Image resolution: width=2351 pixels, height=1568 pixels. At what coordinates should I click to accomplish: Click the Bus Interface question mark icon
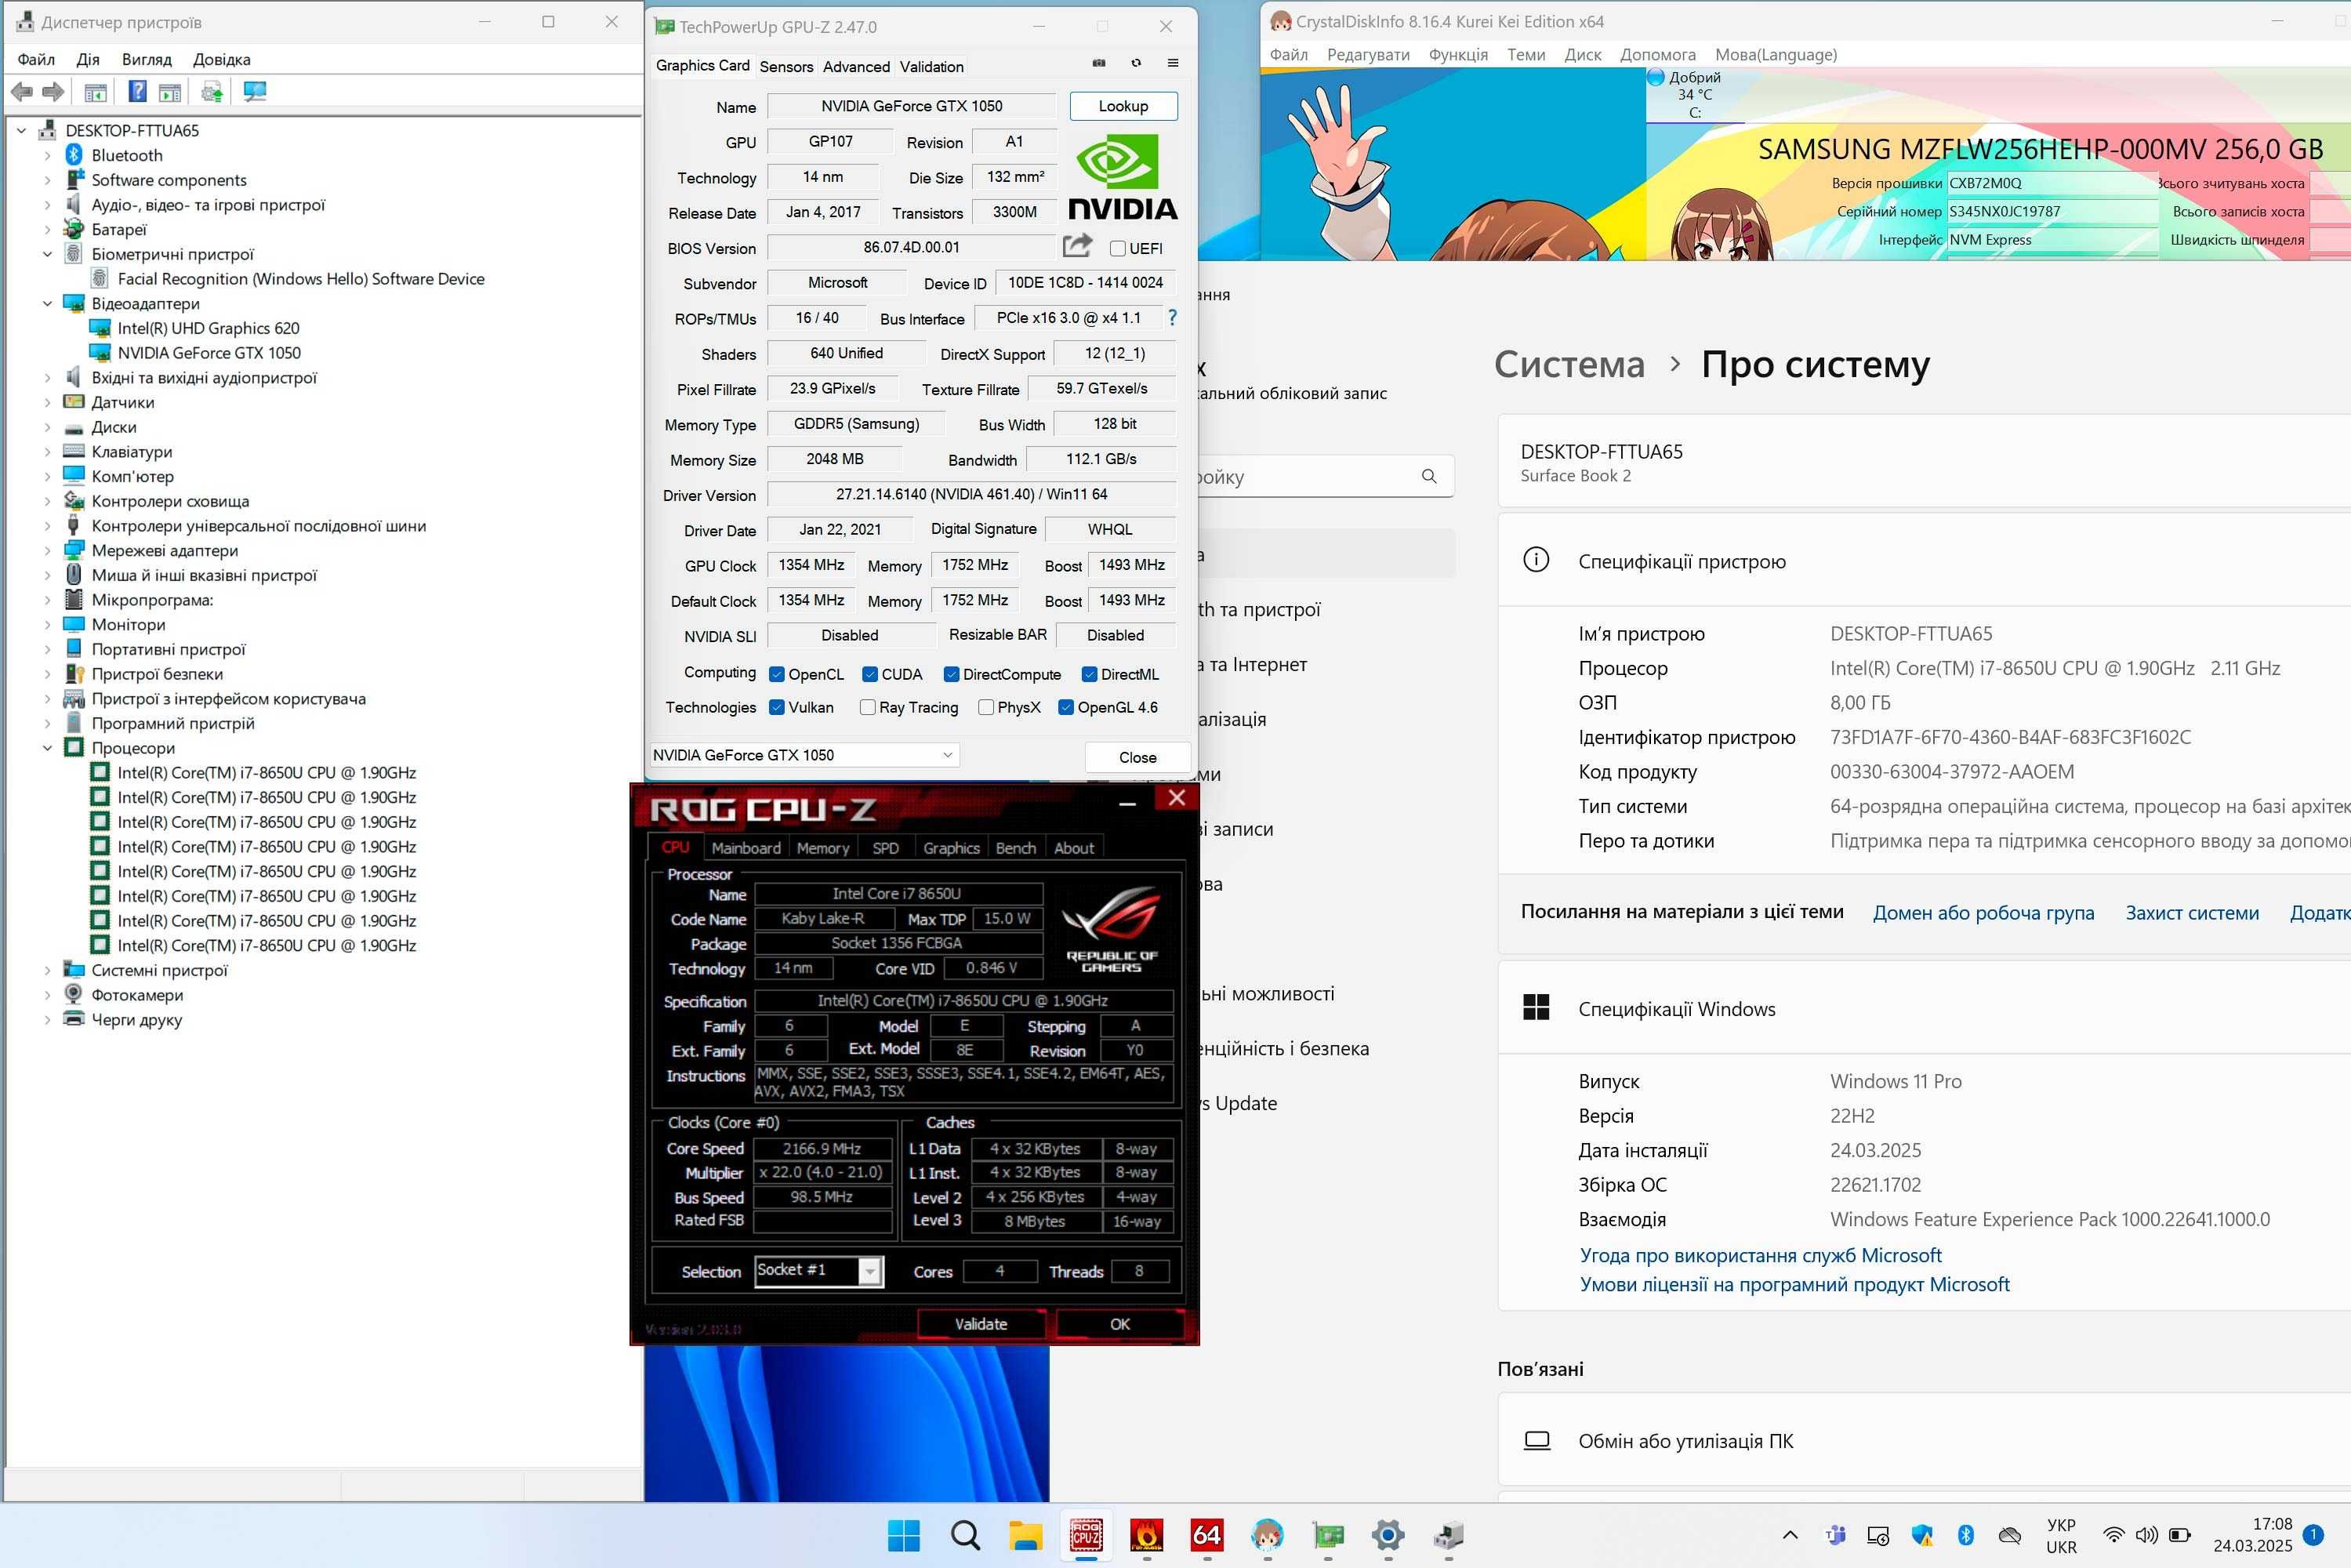(x=1172, y=318)
